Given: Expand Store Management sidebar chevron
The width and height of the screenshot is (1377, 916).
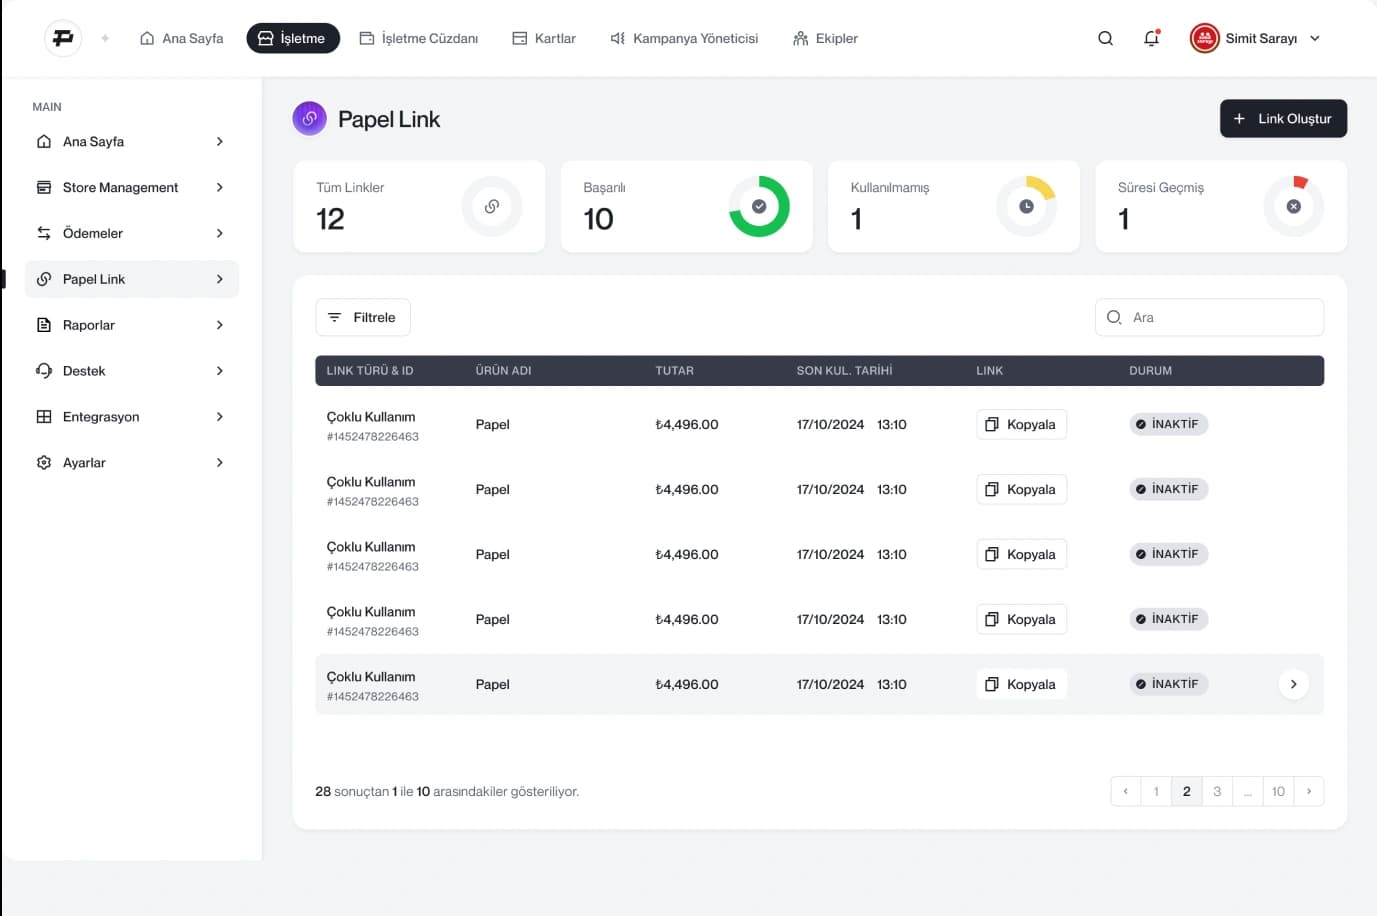Looking at the screenshot, I should tap(220, 187).
